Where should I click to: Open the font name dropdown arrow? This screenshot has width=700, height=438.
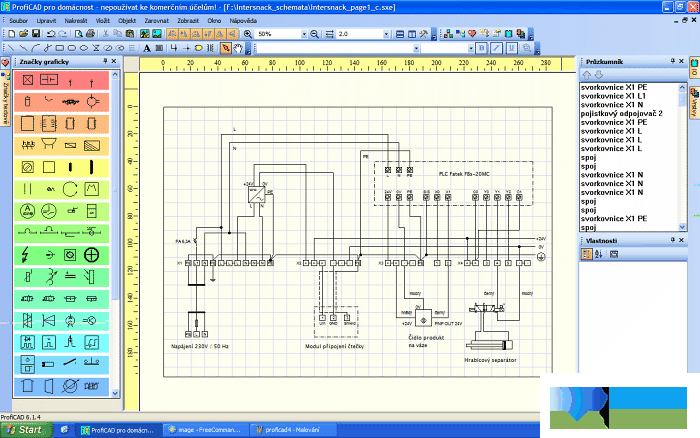tap(416, 48)
